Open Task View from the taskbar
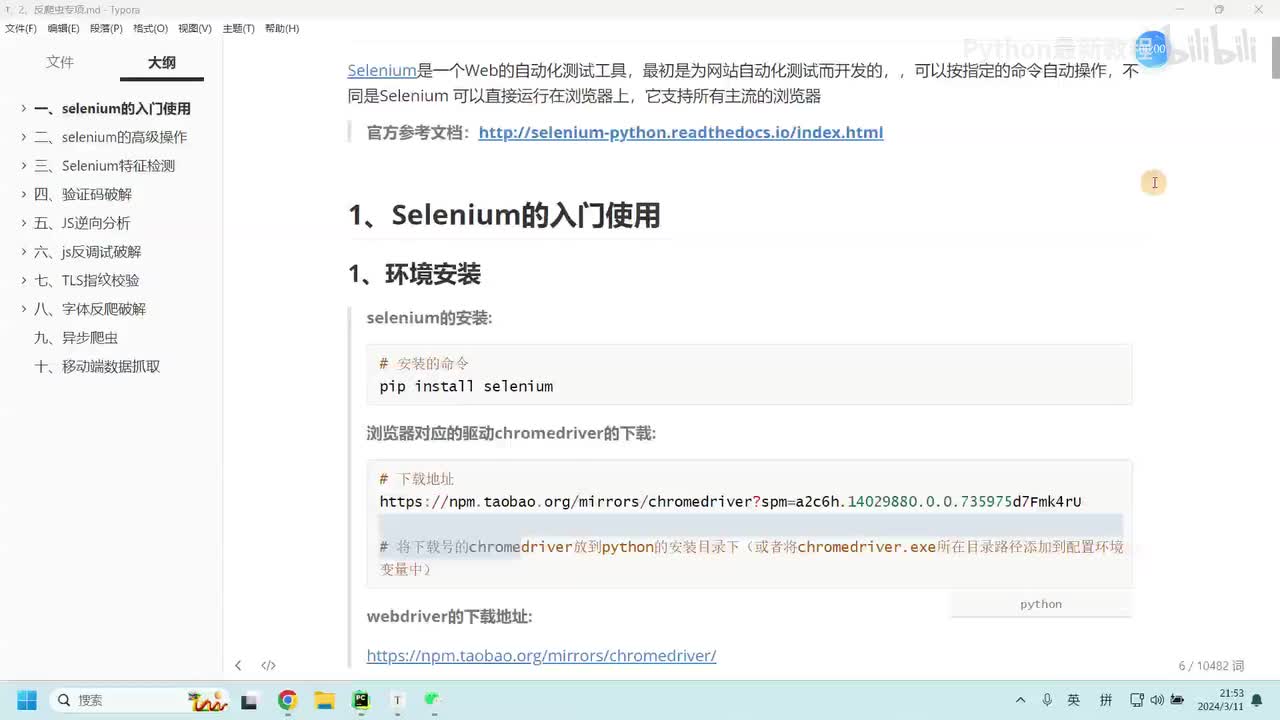Screen dimensions: 1280x720 249,700
